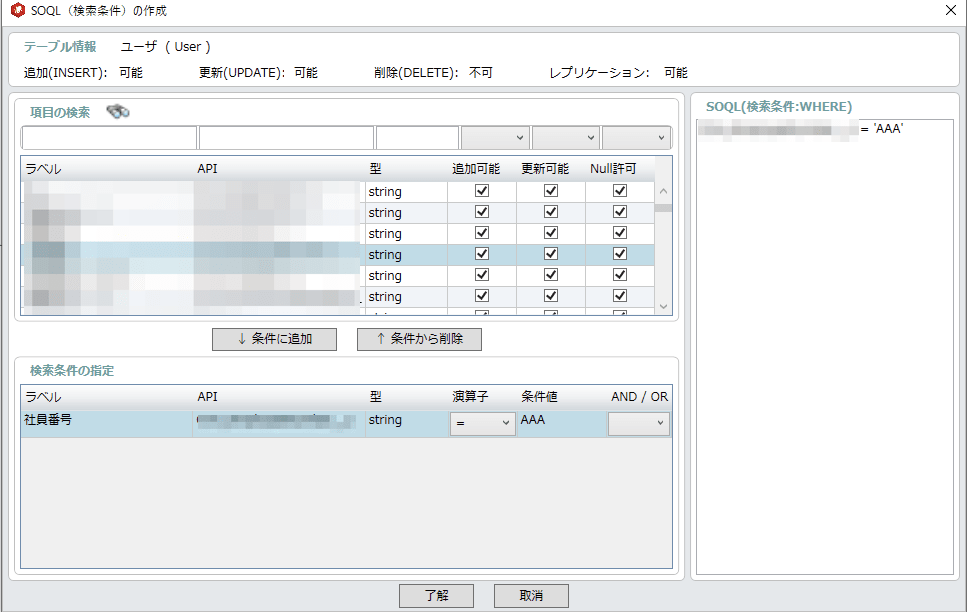967x612 pixels.
Task: Toggle 更新可能 checkbox in the first field row
Action: coord(551,191)
